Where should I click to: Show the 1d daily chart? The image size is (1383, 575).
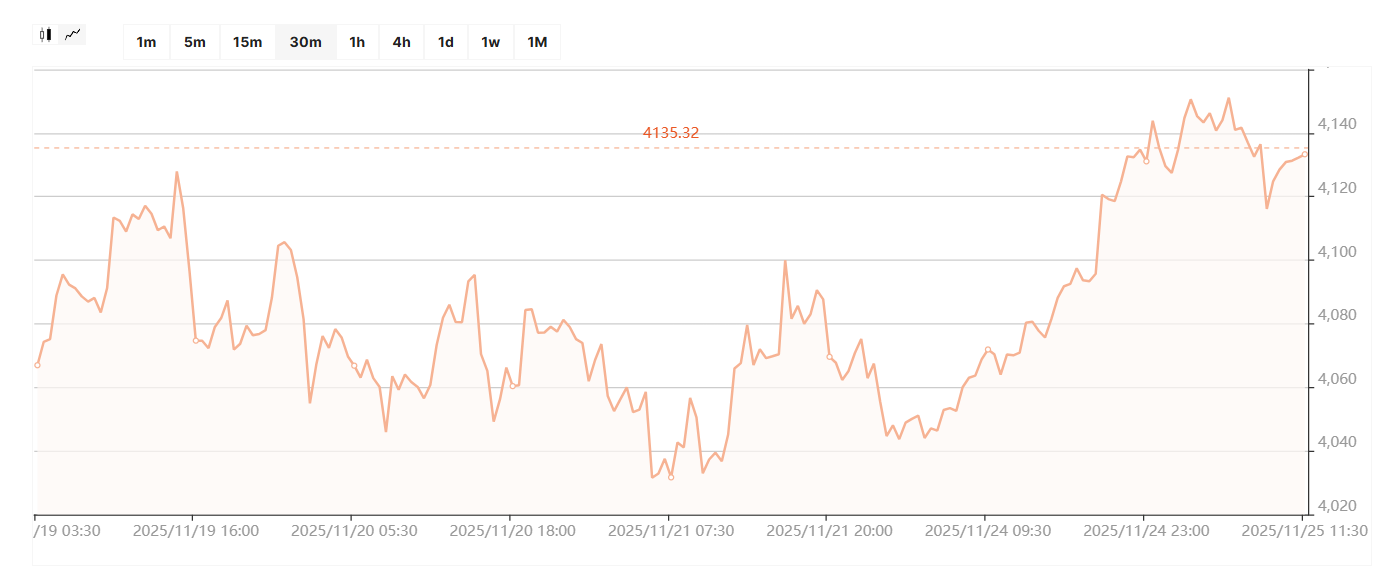click(446, 42)
